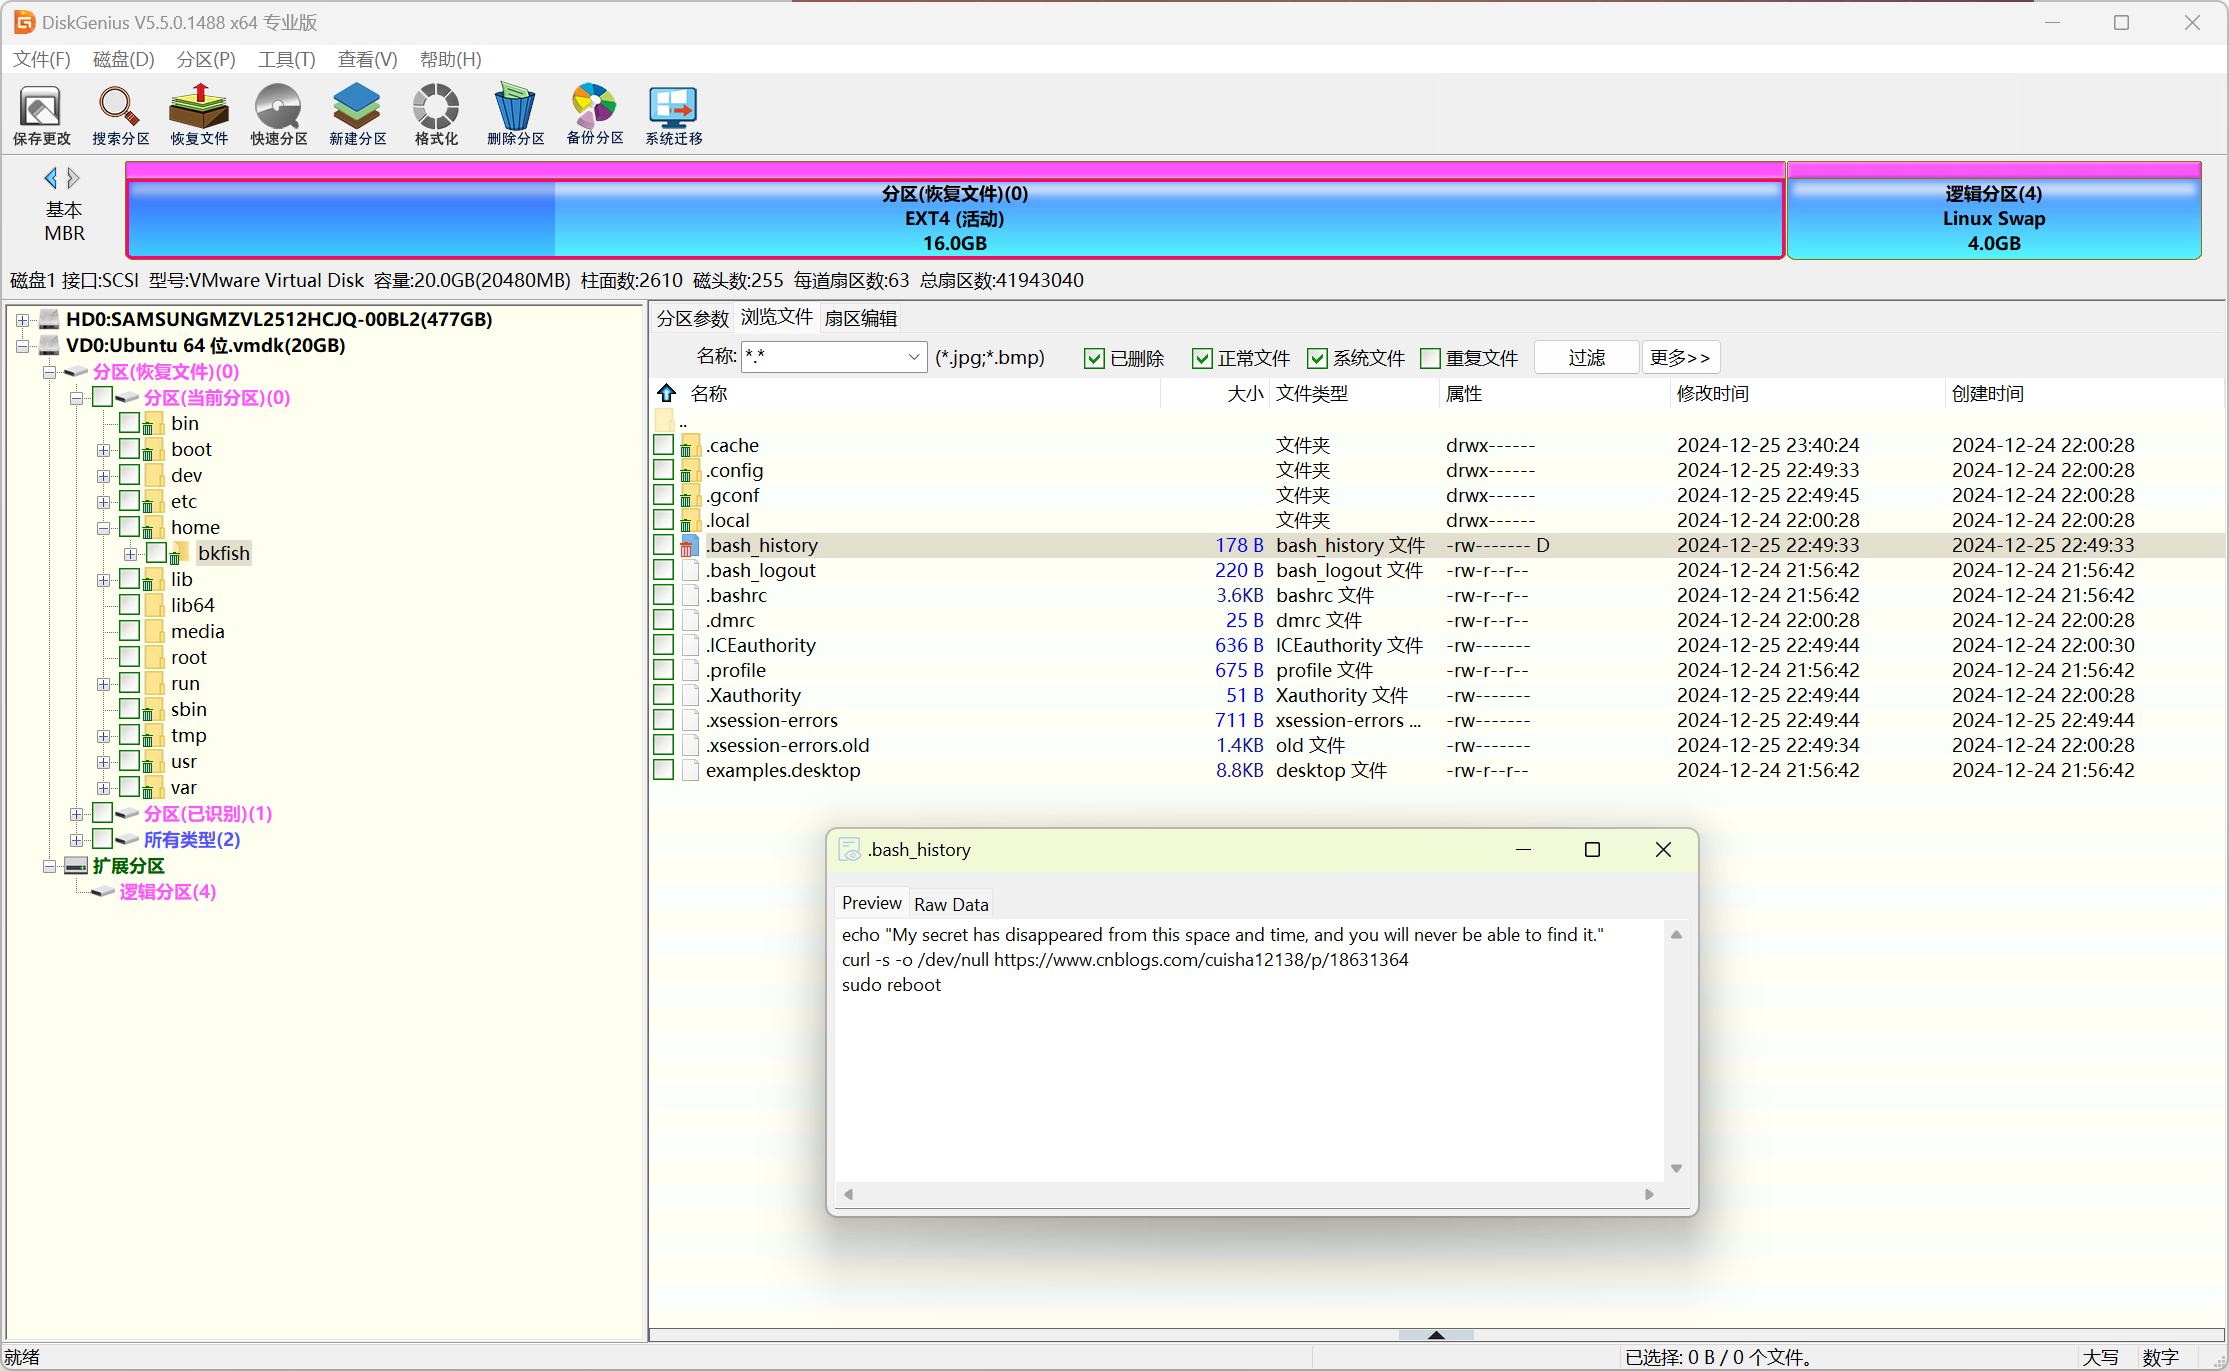Choose the 格式化 format icon
This screenshot has width=2229, height=1371.
tap(436, 114)
